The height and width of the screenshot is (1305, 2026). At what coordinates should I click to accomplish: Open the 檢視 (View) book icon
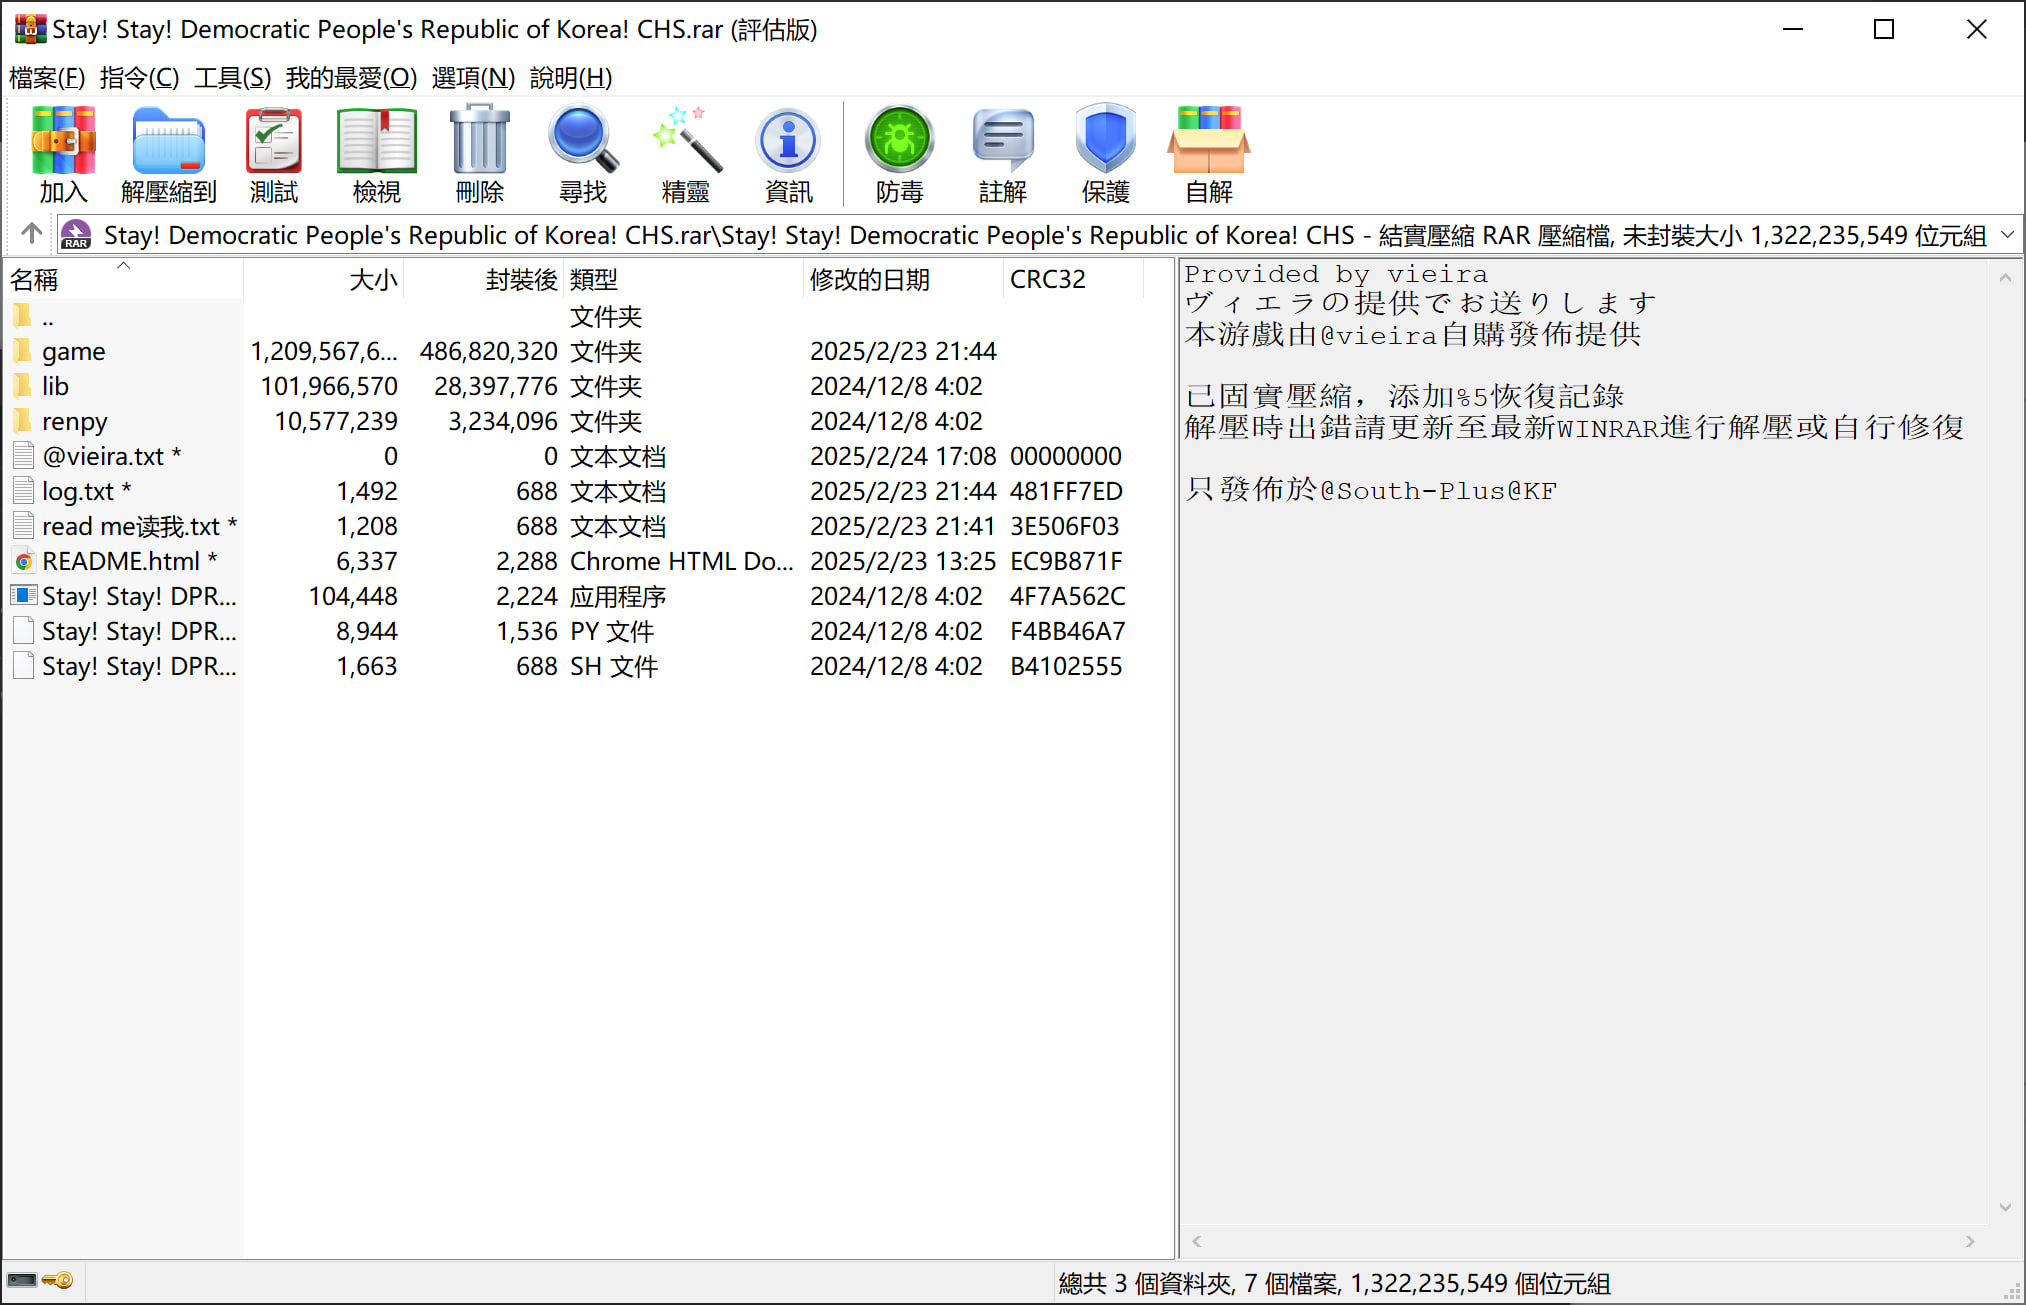[376, 142]
